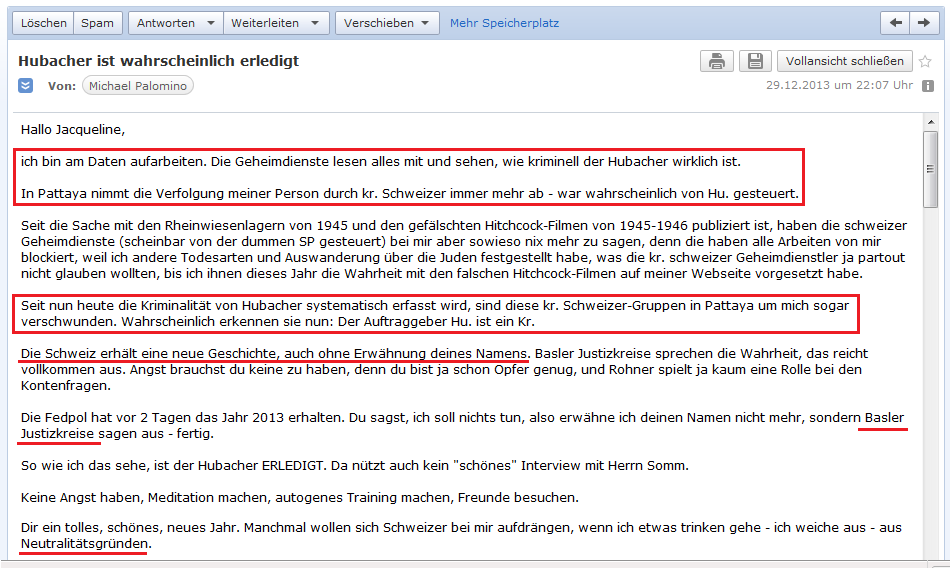Show message info via the small i icon

point(928,86)
